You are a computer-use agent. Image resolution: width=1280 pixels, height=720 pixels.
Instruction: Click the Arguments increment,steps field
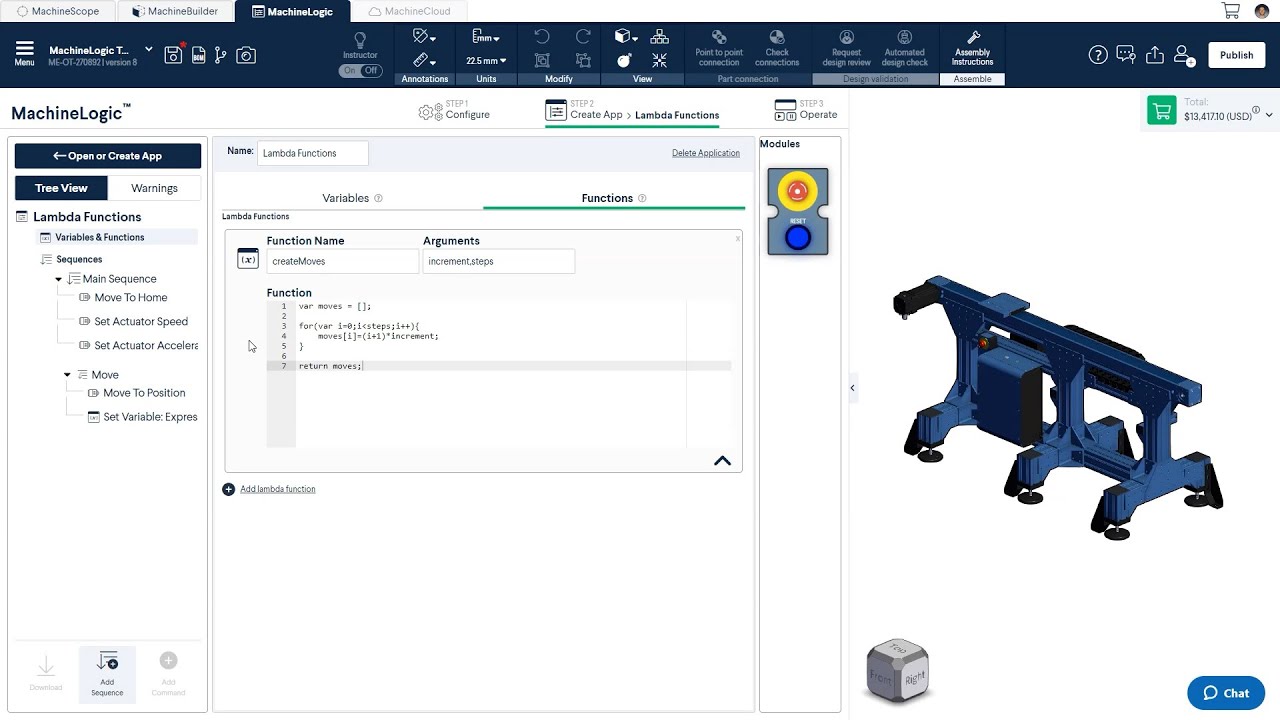pos(498,261)
